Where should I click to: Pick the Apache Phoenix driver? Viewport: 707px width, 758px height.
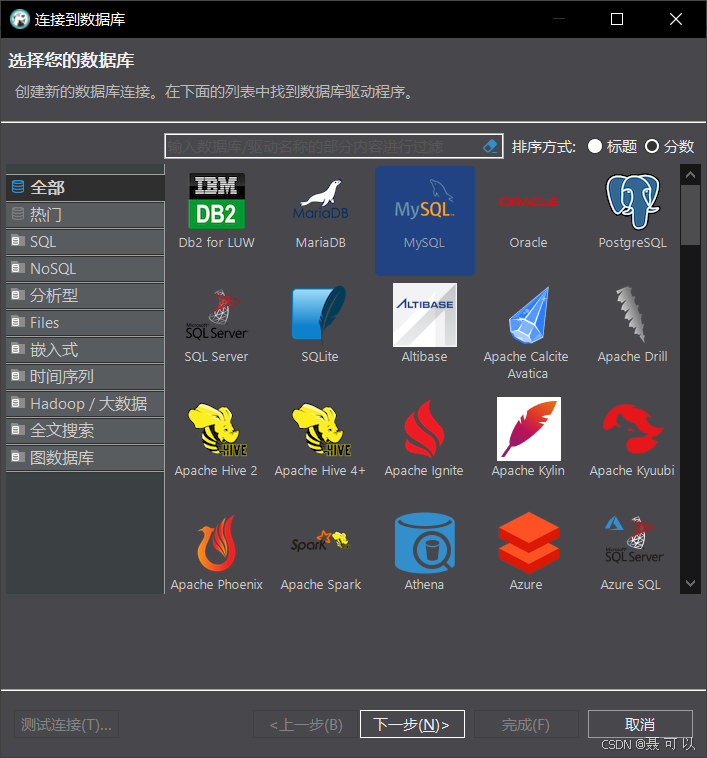coord(216,553)
